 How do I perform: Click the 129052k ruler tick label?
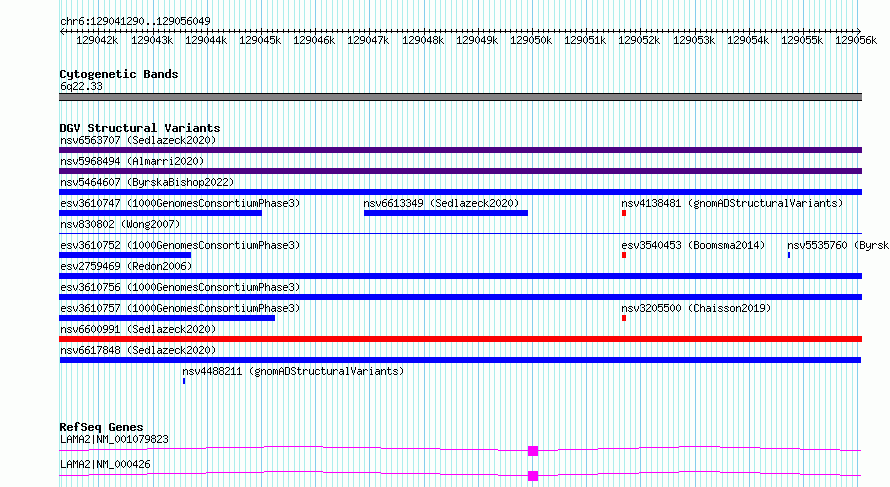point(639,40)
